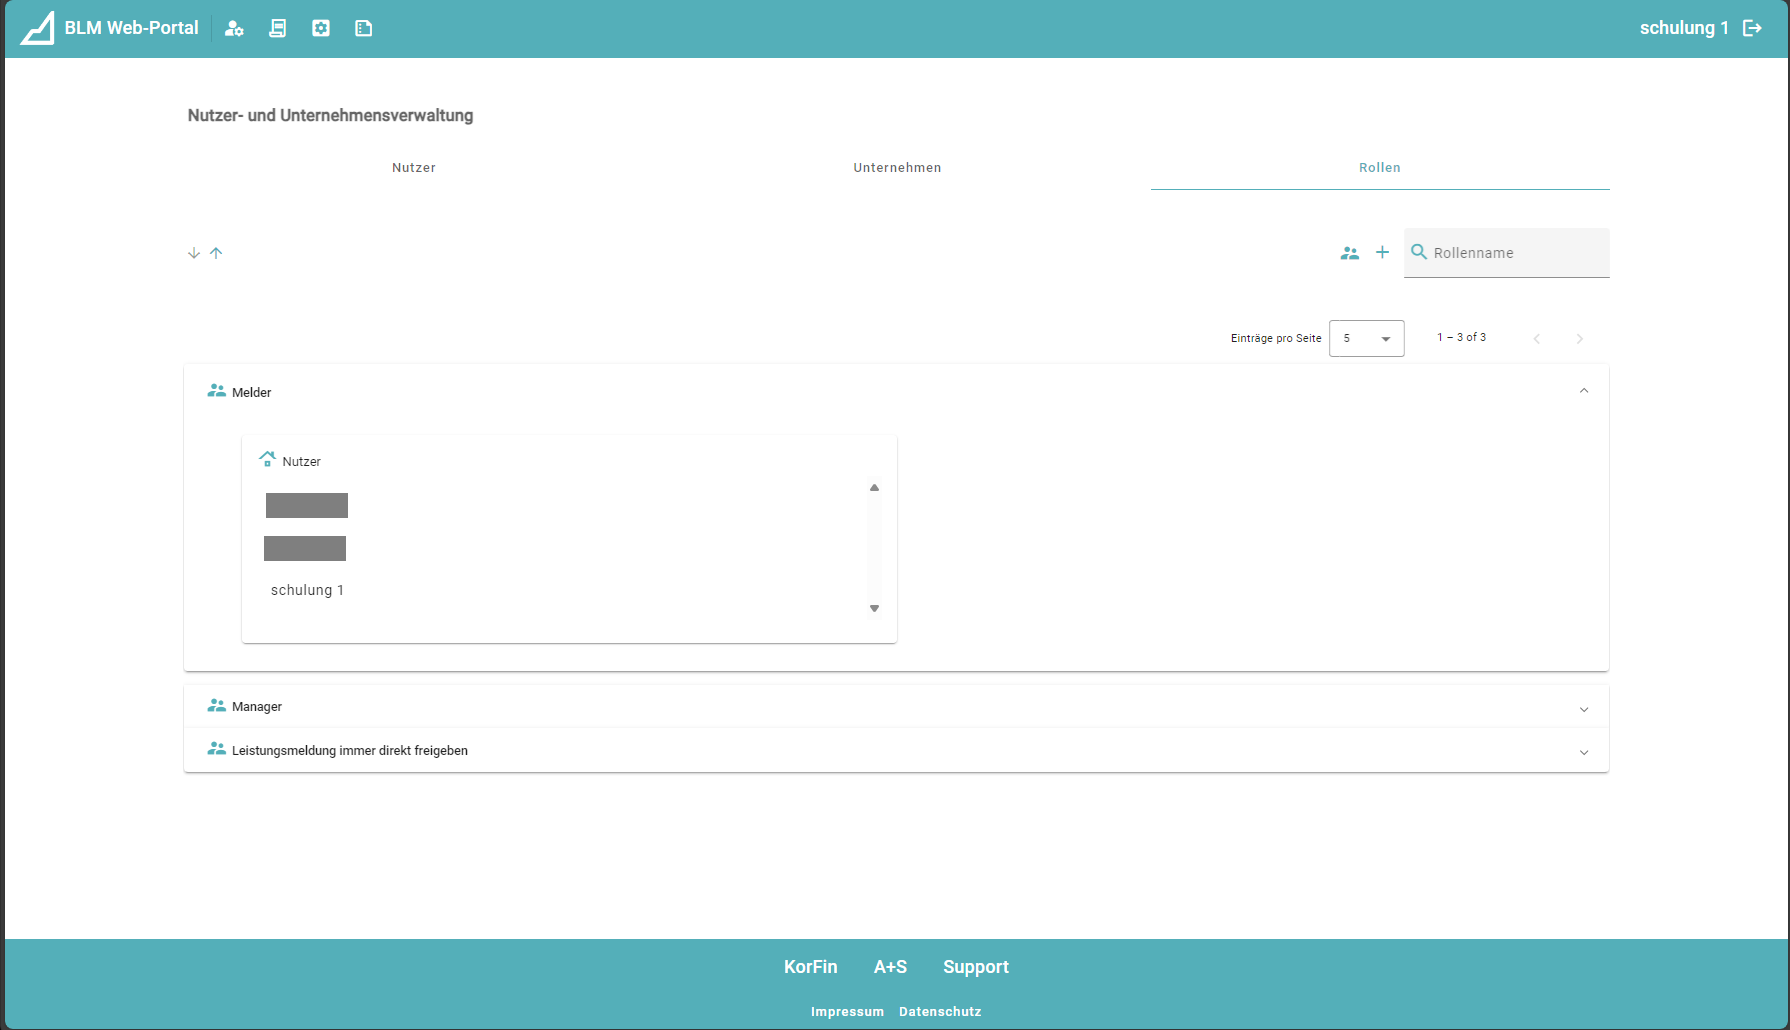Open user management icon in header
The width and height of the screenshot is (1790, 1030).
point(234,28)
